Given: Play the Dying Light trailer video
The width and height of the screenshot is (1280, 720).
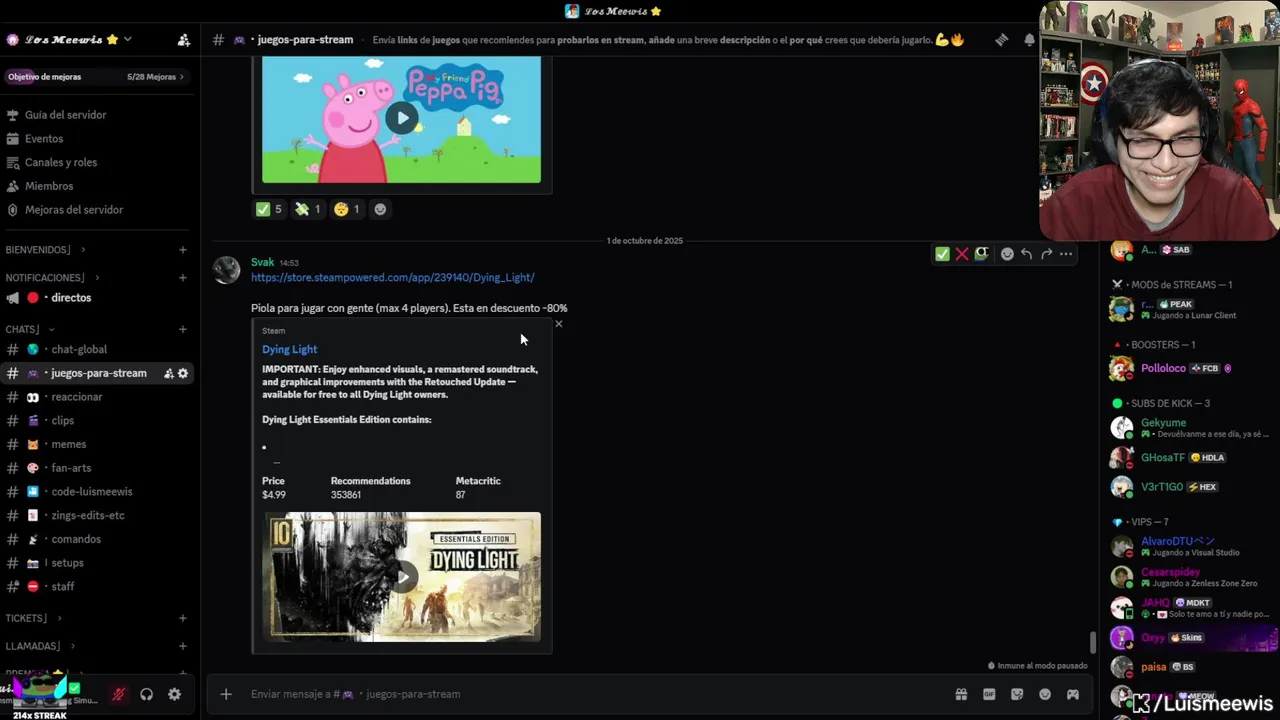Looking at the screenshot, I should (x=402, y=577).
